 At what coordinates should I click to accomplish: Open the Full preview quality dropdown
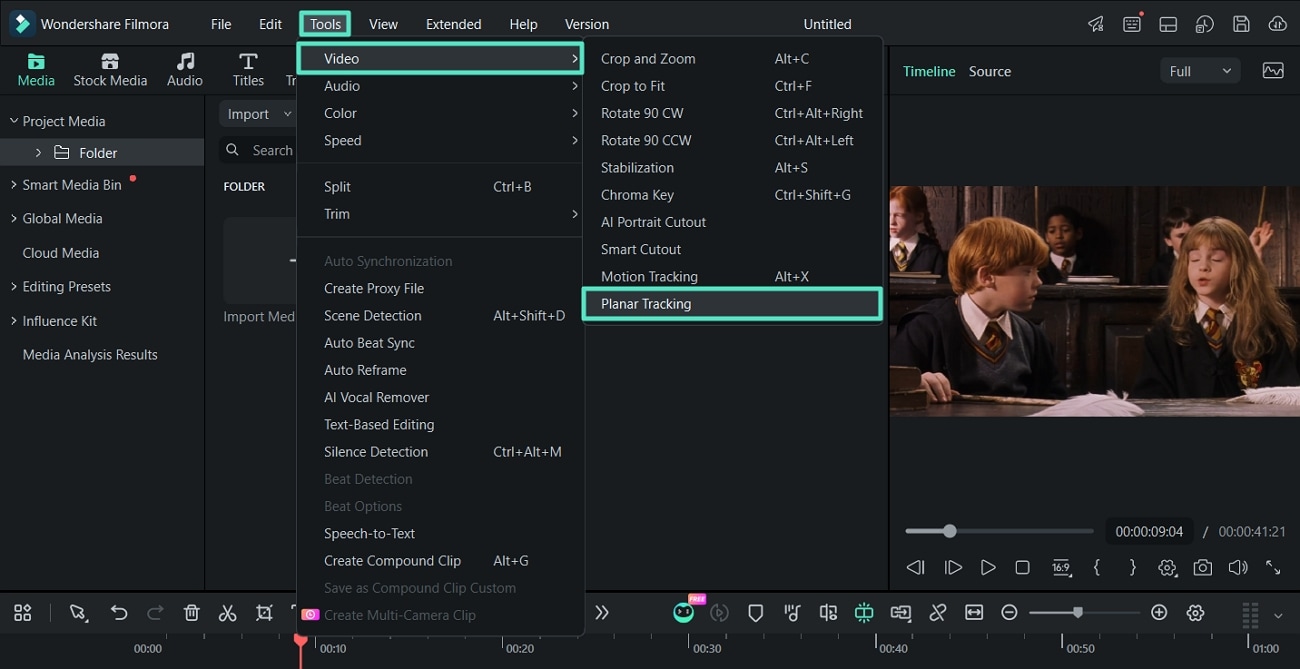tap(1200, 71)
